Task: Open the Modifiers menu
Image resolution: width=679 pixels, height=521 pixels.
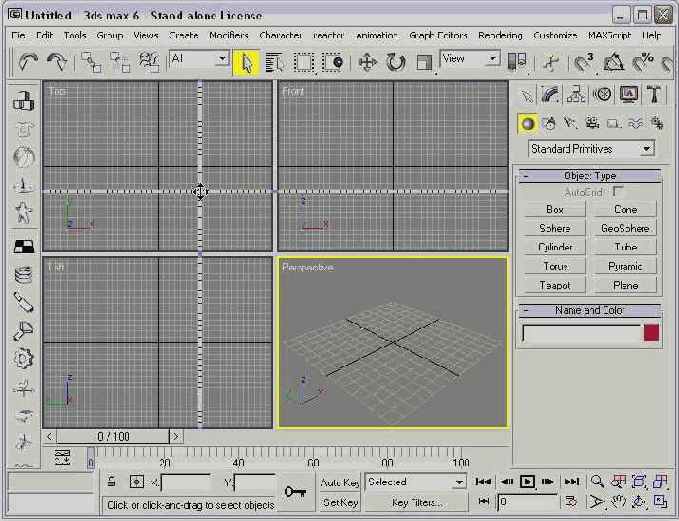Action: (229, 35)
